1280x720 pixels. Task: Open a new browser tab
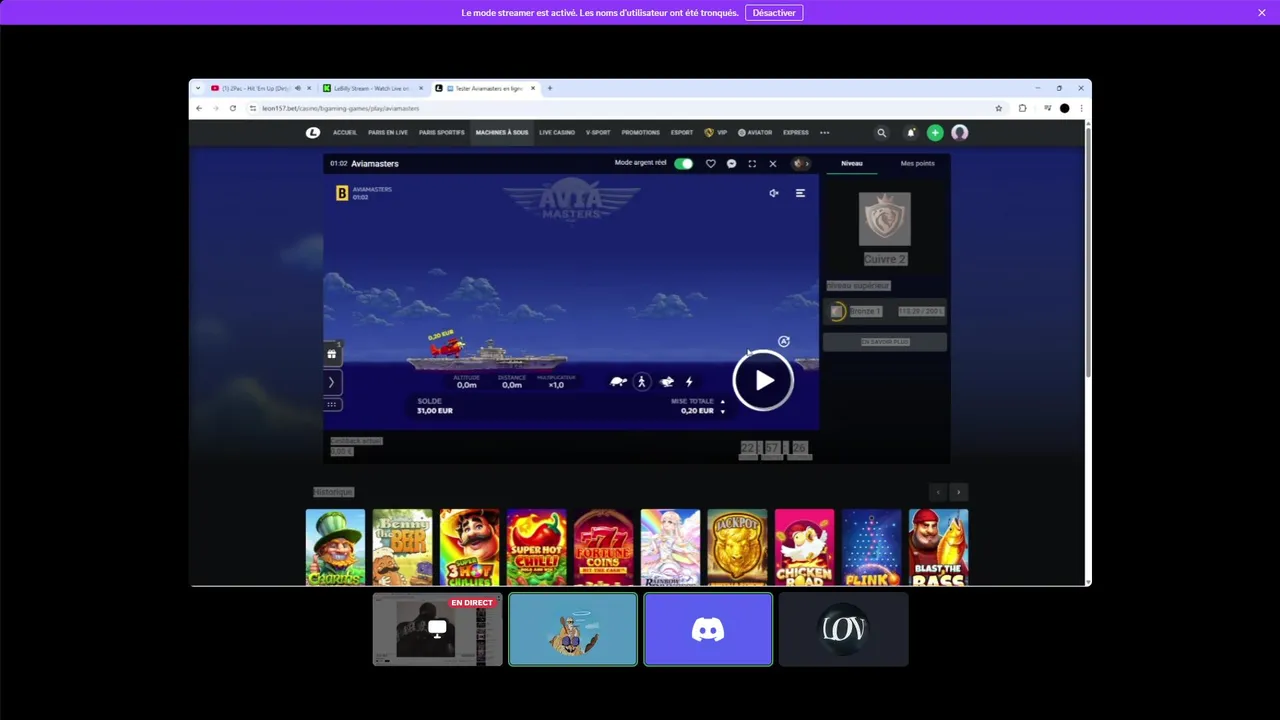click(549, 88)
